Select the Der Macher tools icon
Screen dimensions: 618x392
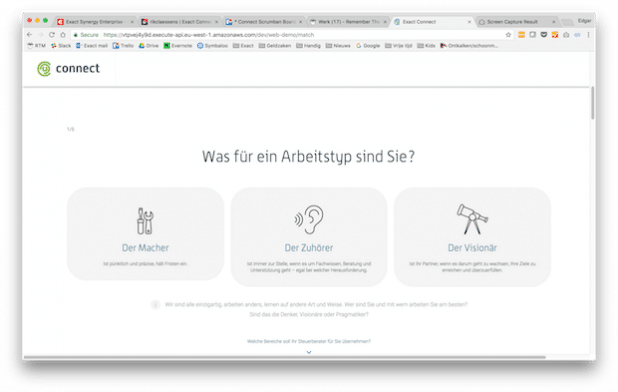145,221
